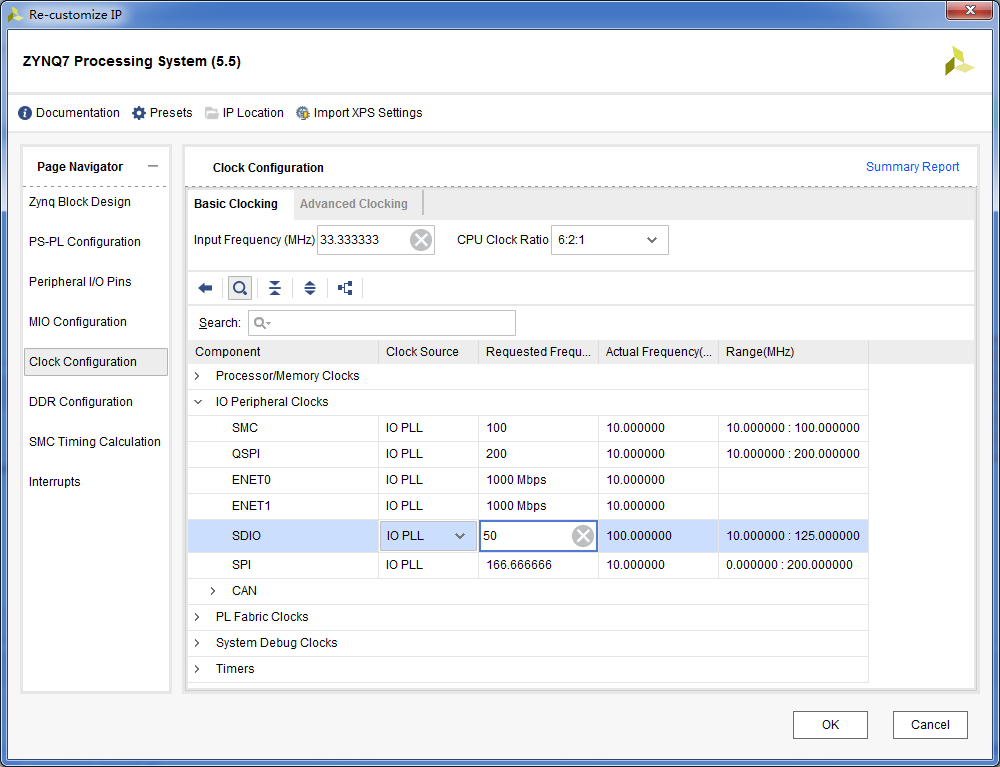Click the Actual Frequency column header
Image resolution: width=1000 pixels, height=767 pixels.
point(659,352)
